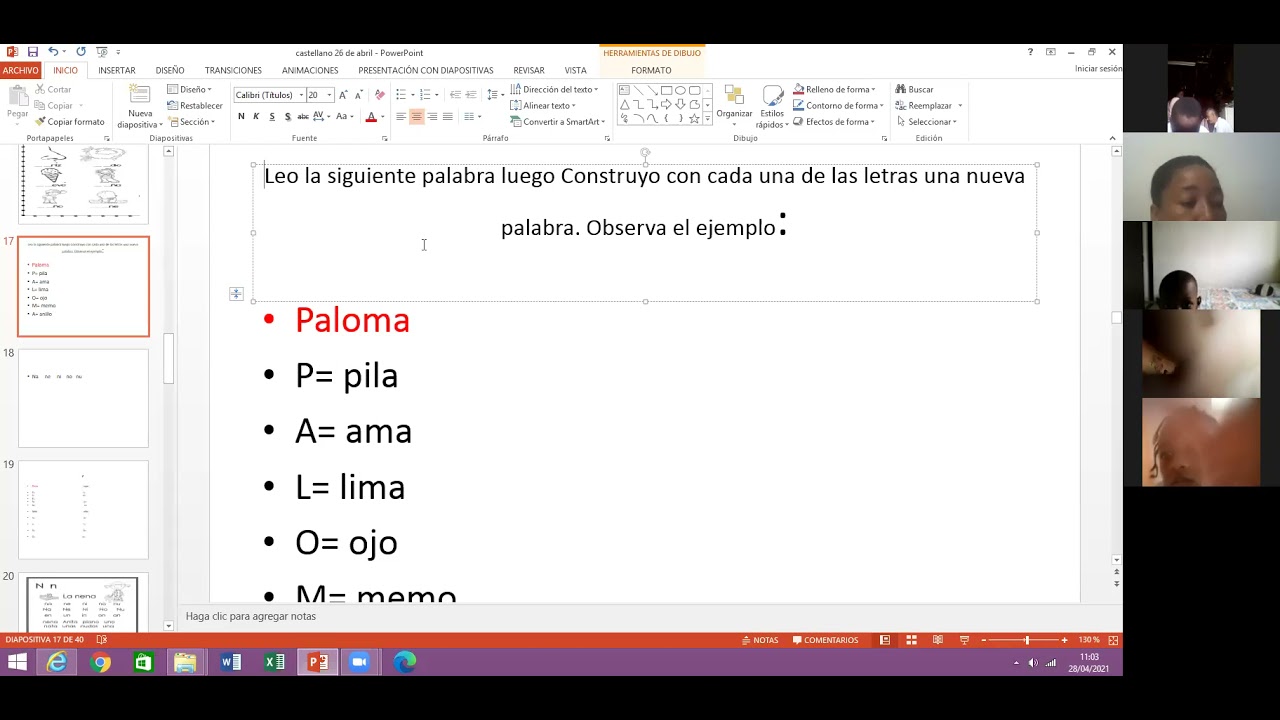Insert a Nueva diapositiva
The image size is (1280, 720).
tap(140, 107)
